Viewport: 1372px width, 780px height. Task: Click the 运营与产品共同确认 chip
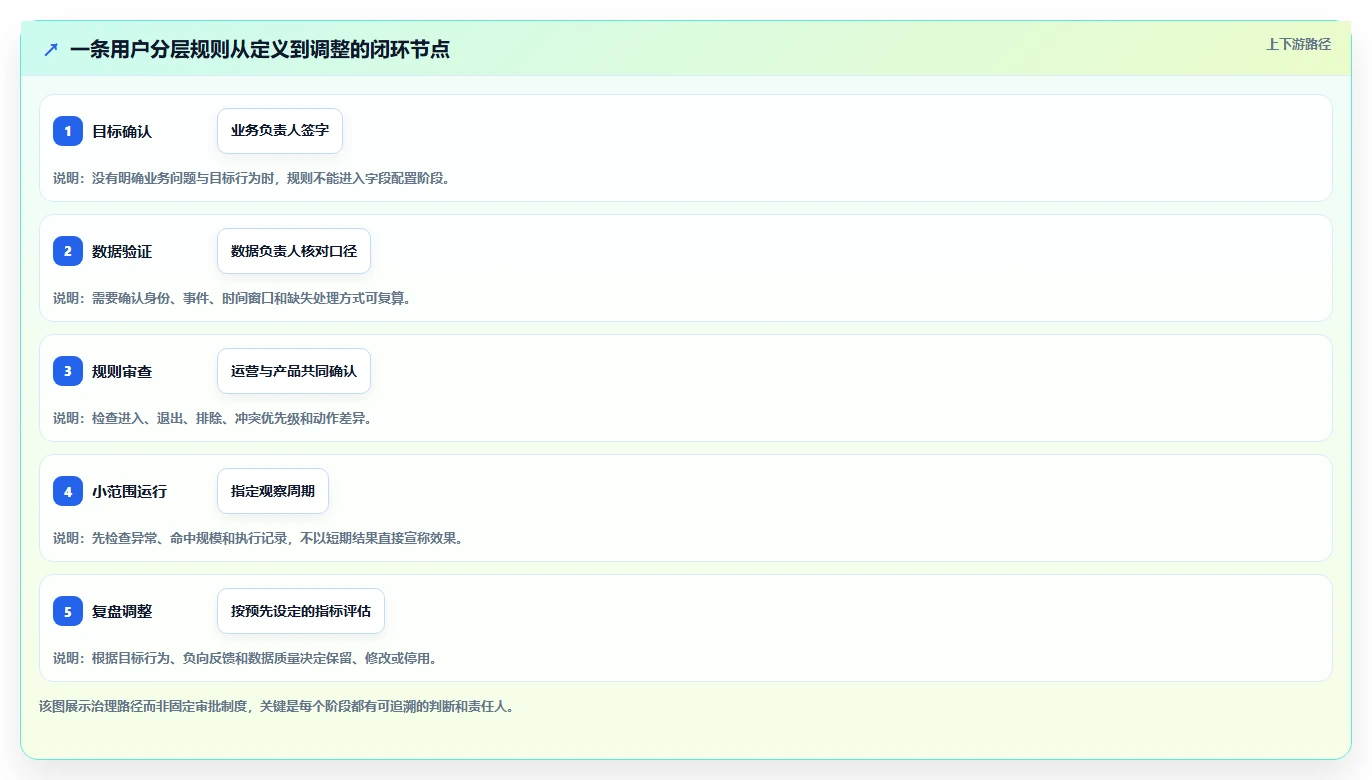tap(294, 371)
